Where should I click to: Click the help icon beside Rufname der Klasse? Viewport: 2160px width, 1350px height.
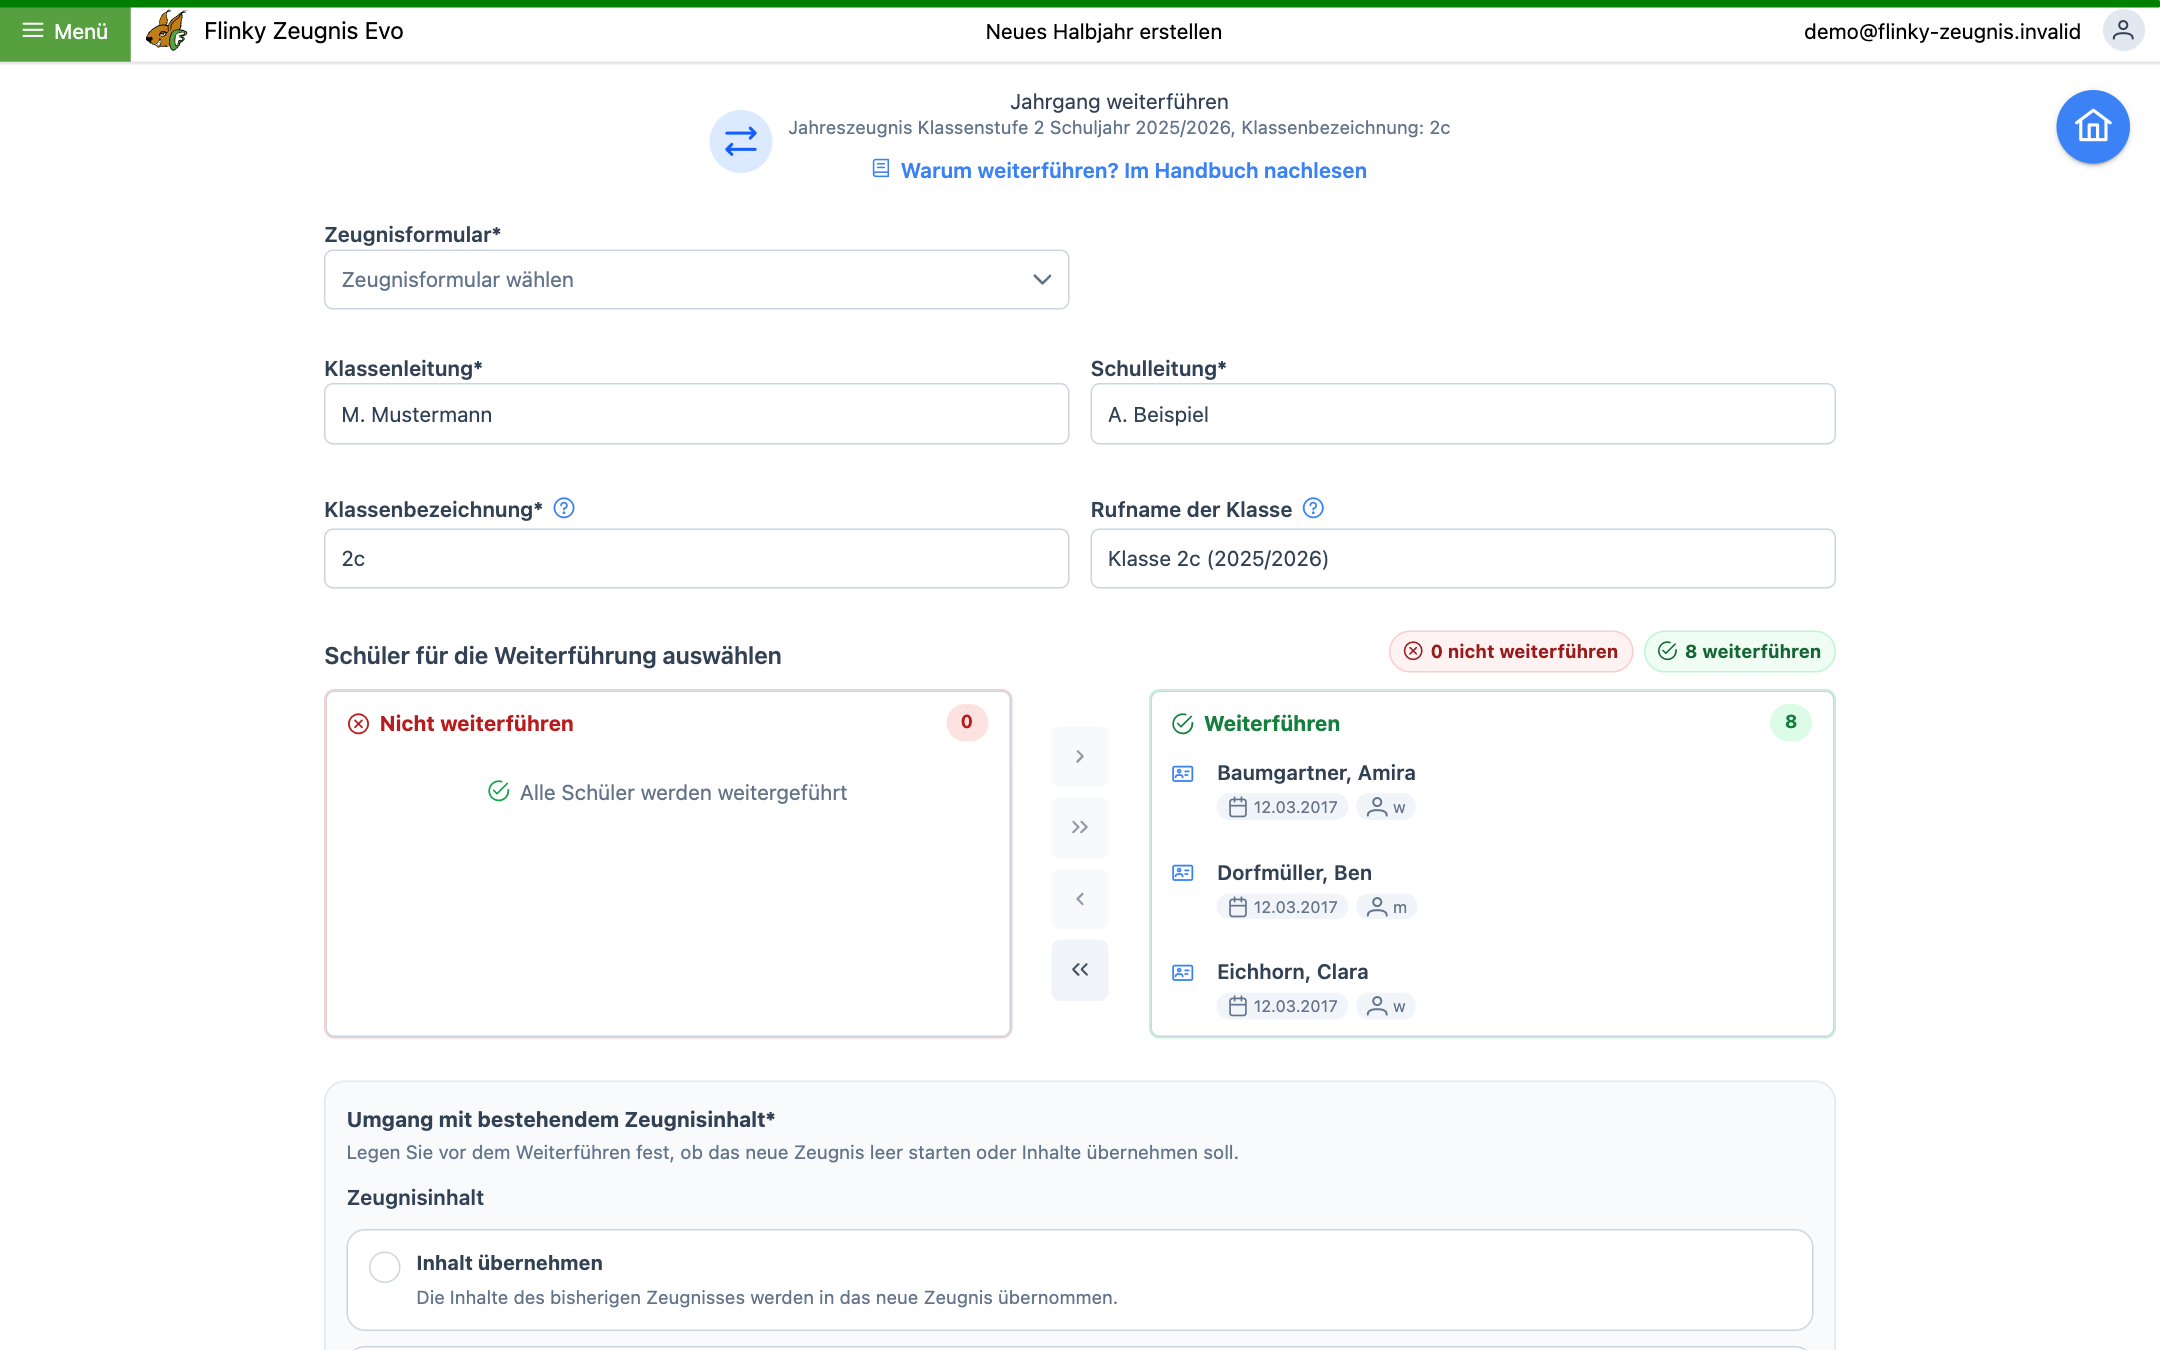(1313, 508)
